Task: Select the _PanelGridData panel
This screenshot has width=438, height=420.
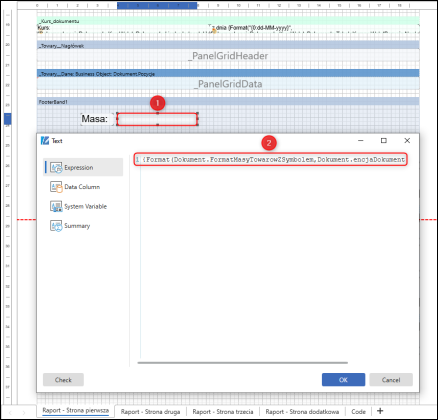Action: point(228,84)
